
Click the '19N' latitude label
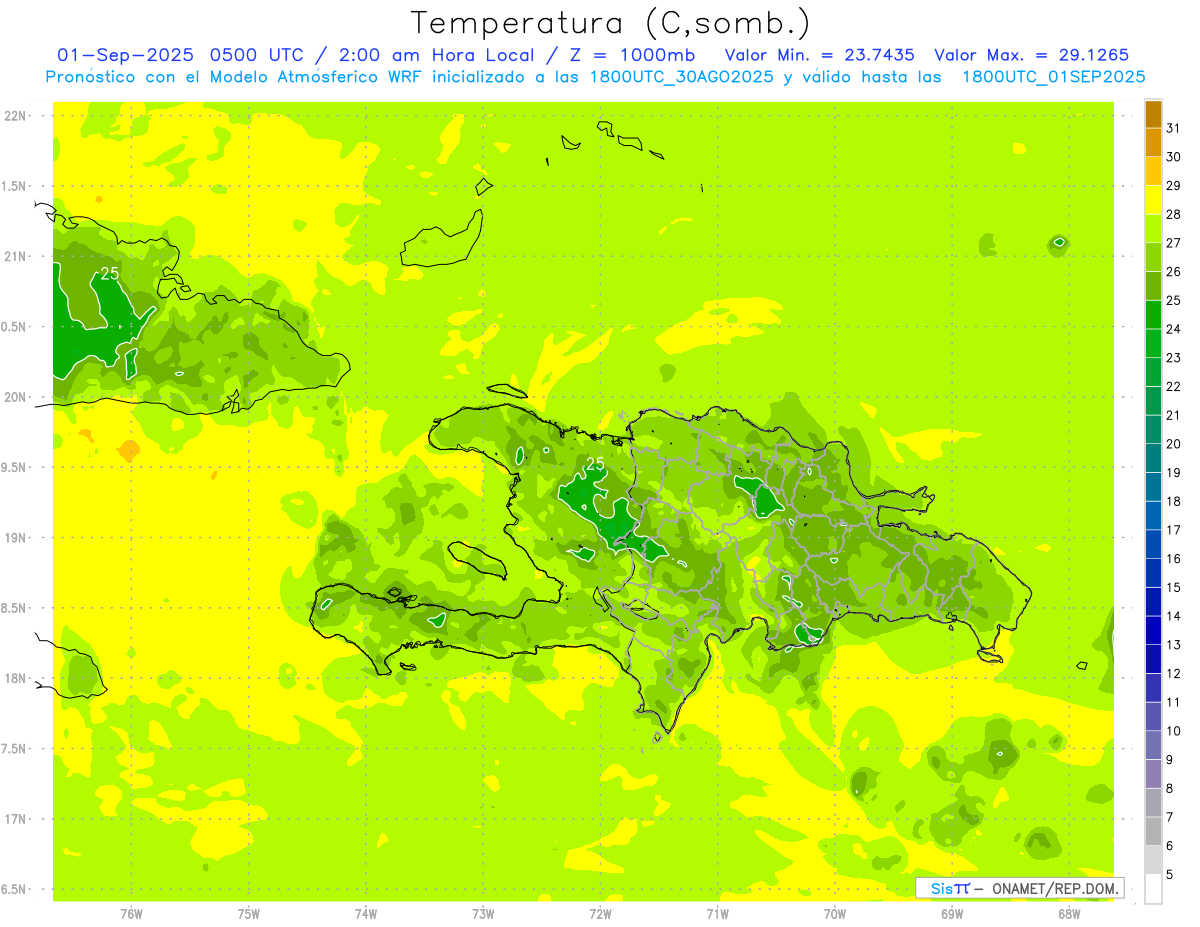click(x=15, y=538)
